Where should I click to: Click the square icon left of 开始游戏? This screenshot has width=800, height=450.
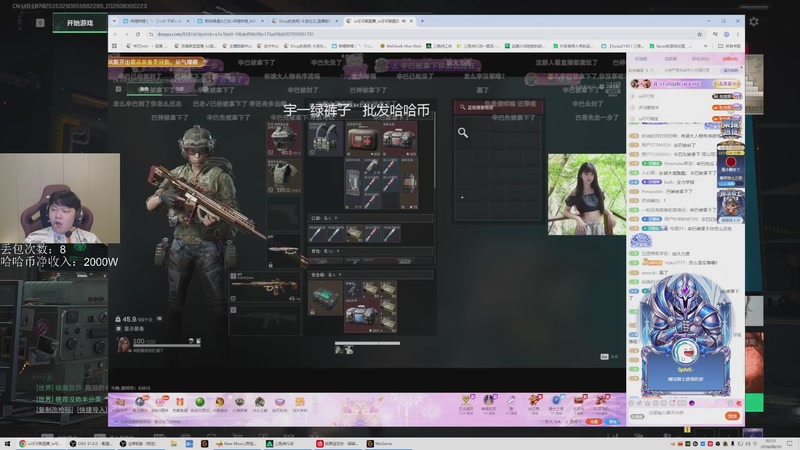pos(40,23)
